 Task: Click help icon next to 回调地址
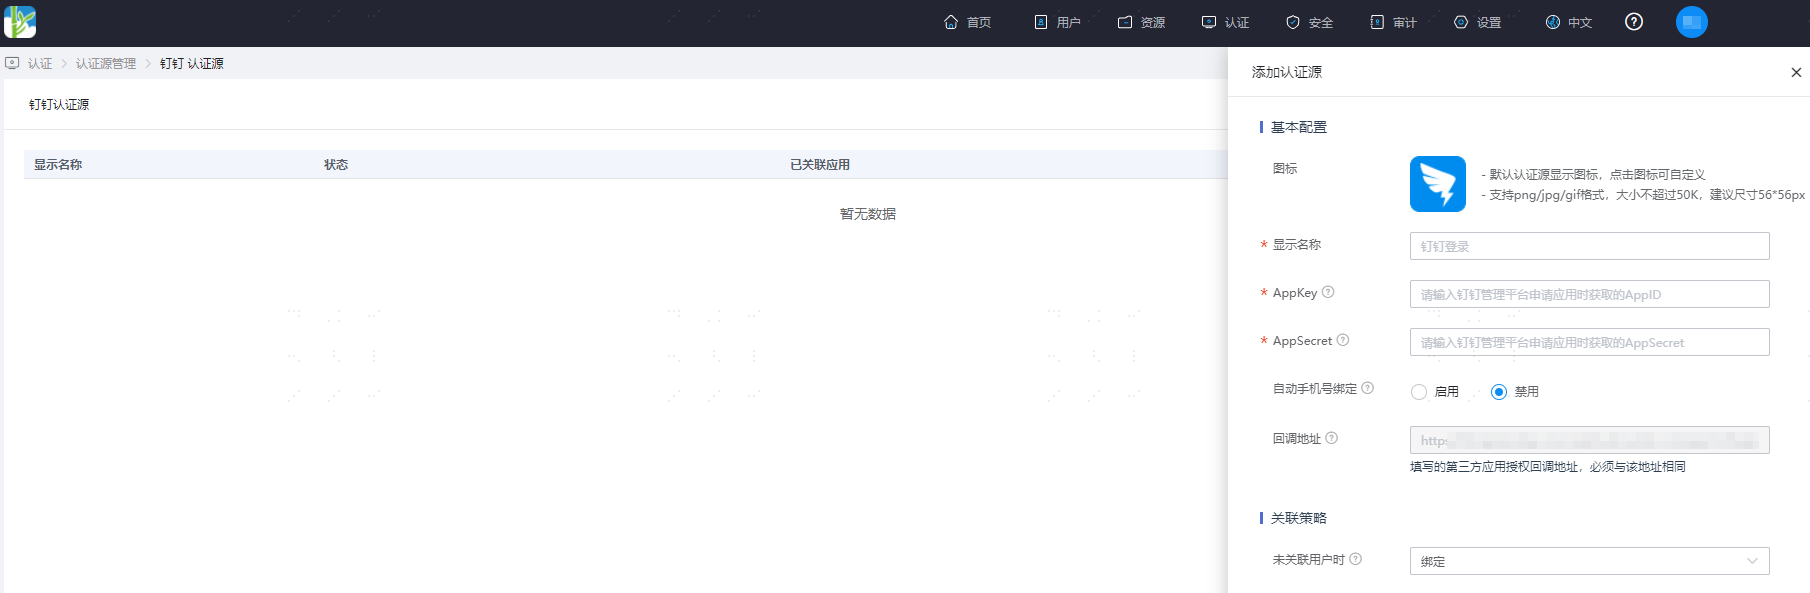1332,438
